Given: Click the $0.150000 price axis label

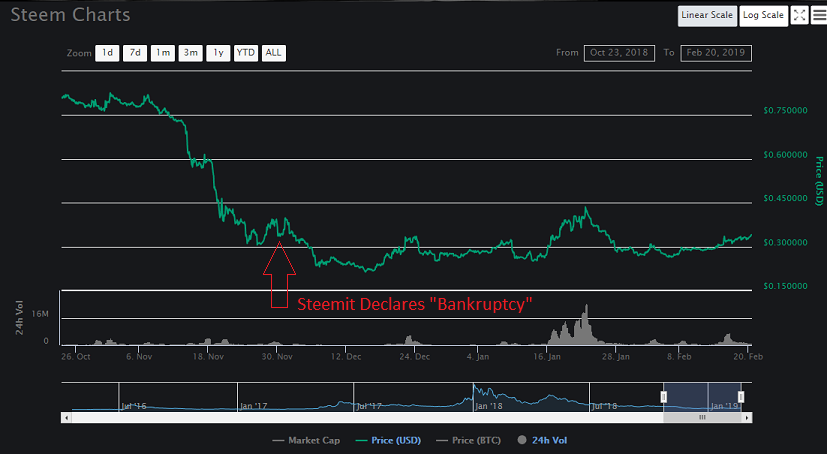Looking at the screenshot, I should pyautogui.click(x=785, y=286).
